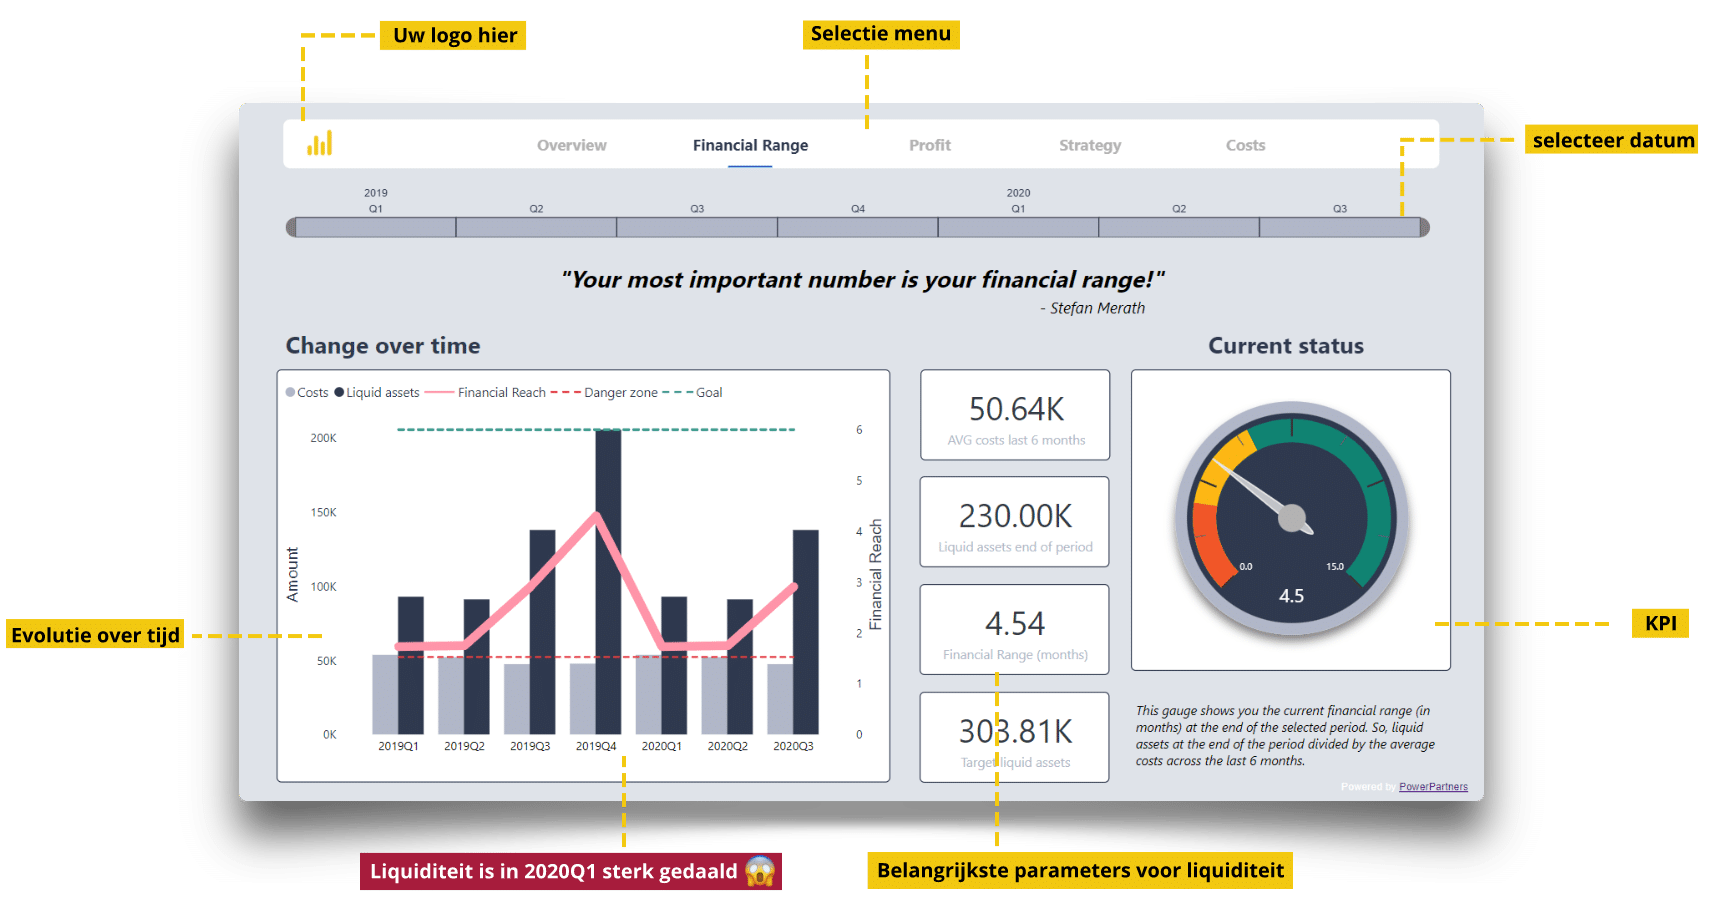Click the Goal legend entry
This screenshot has width=1724, height=920.
[692, 393]
